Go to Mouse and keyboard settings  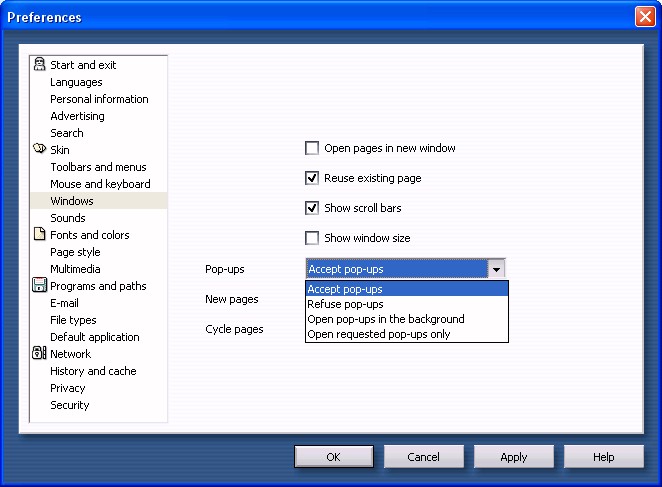(100, 184)
